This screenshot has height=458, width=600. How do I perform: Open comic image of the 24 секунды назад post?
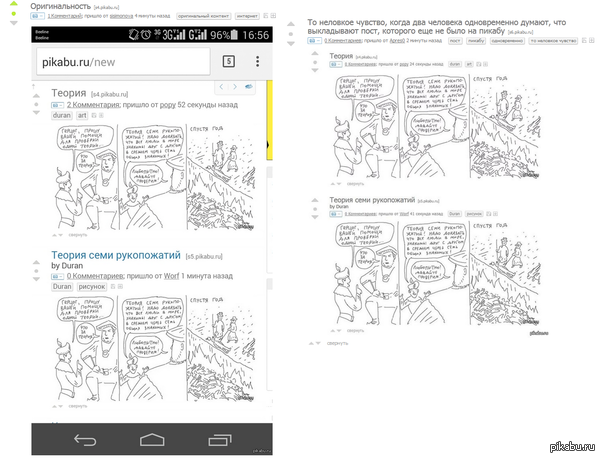437,126
